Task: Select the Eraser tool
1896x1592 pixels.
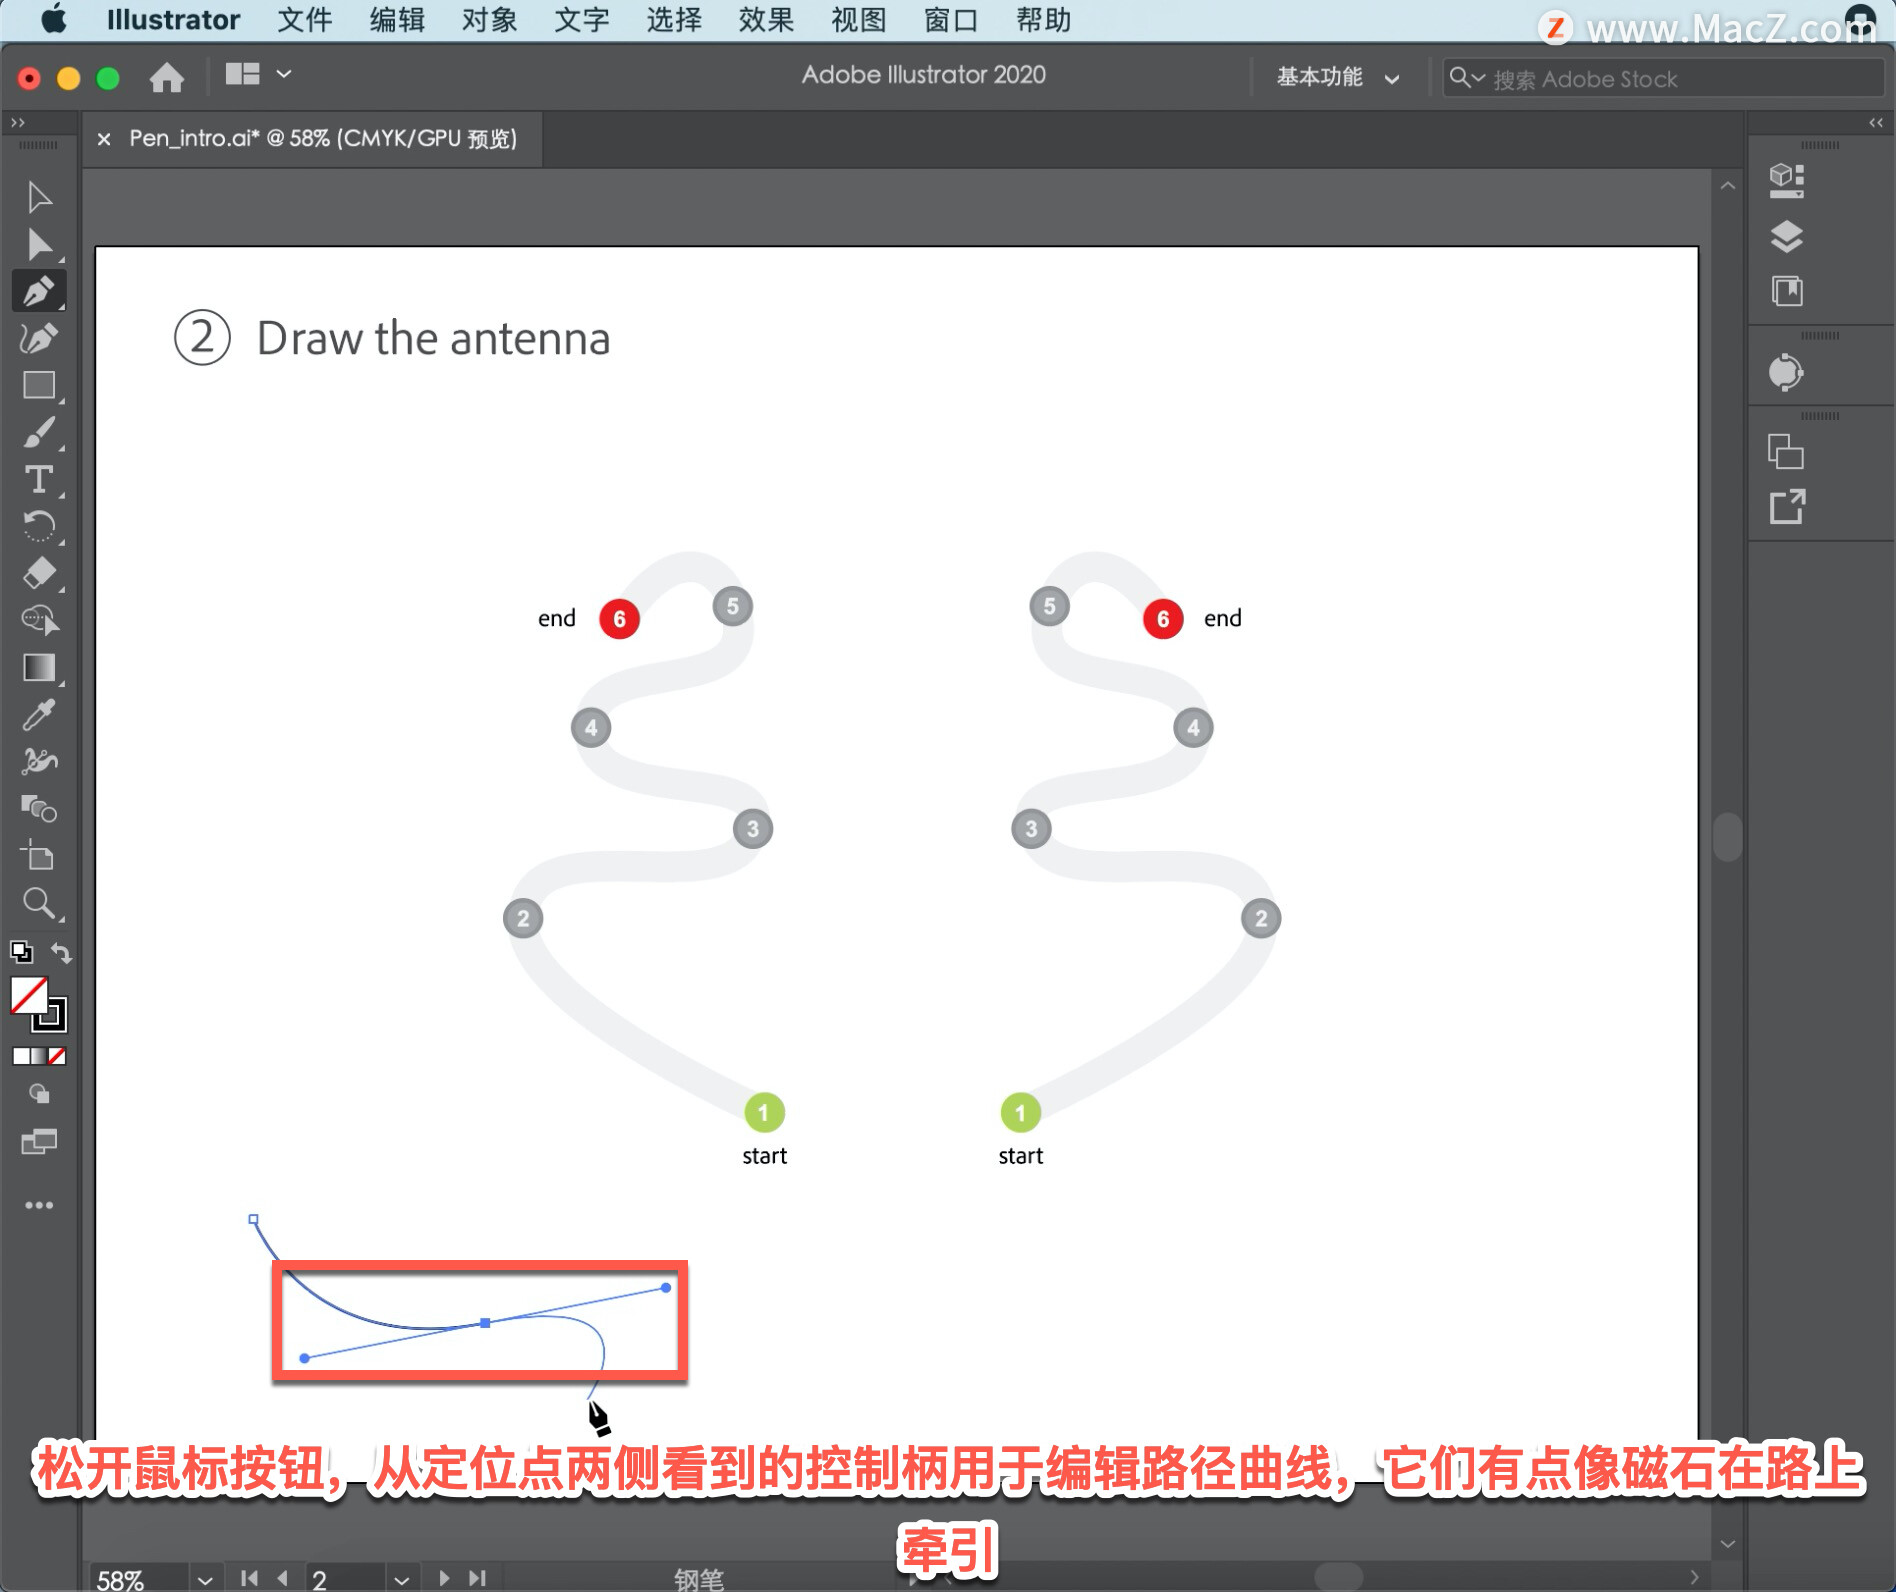Action: click(39, 573)
